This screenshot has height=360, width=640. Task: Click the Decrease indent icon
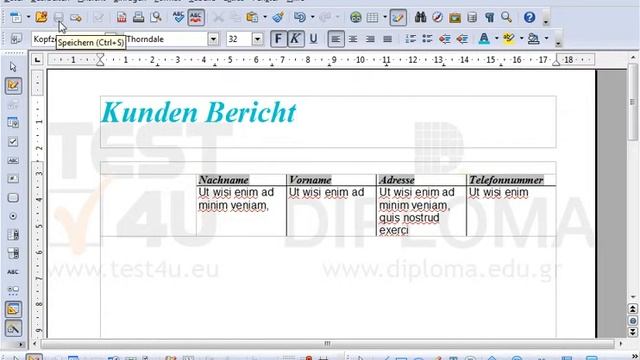coord(444,39)
